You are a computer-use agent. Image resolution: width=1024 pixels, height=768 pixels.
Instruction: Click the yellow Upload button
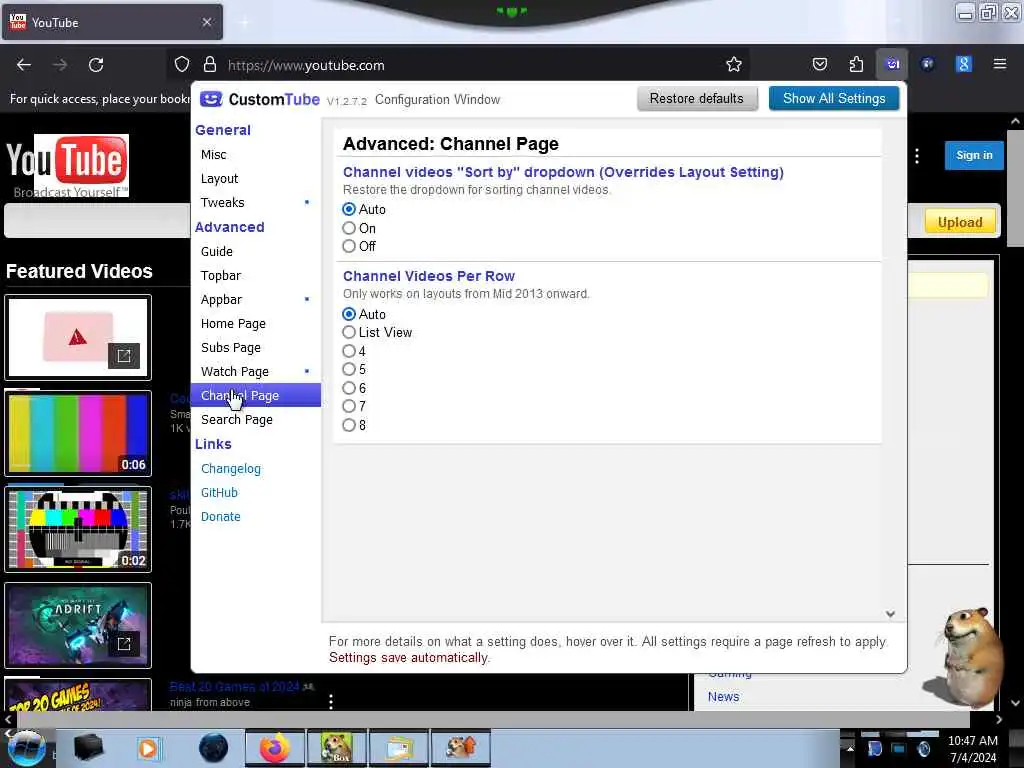click(x=960, y=222)
